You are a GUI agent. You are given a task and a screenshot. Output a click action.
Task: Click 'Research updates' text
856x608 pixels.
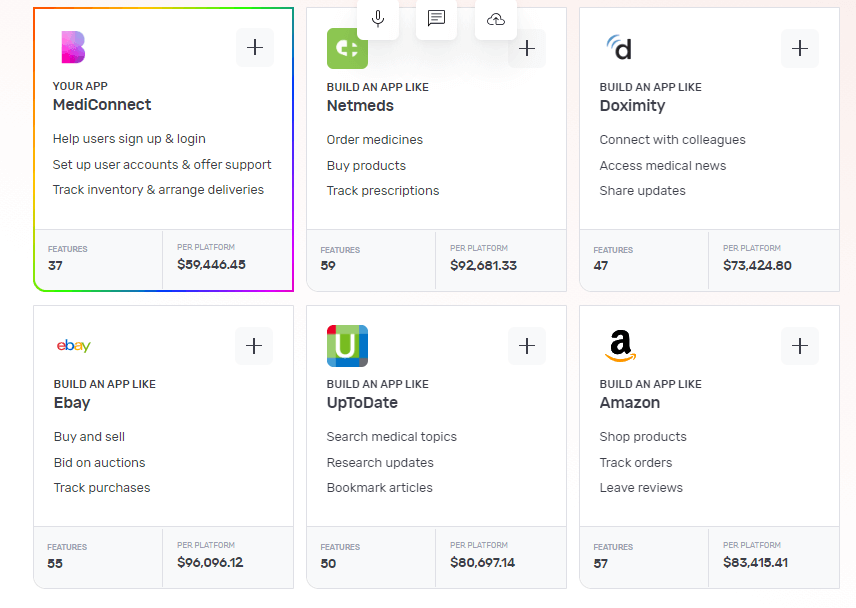click(380, 463)
